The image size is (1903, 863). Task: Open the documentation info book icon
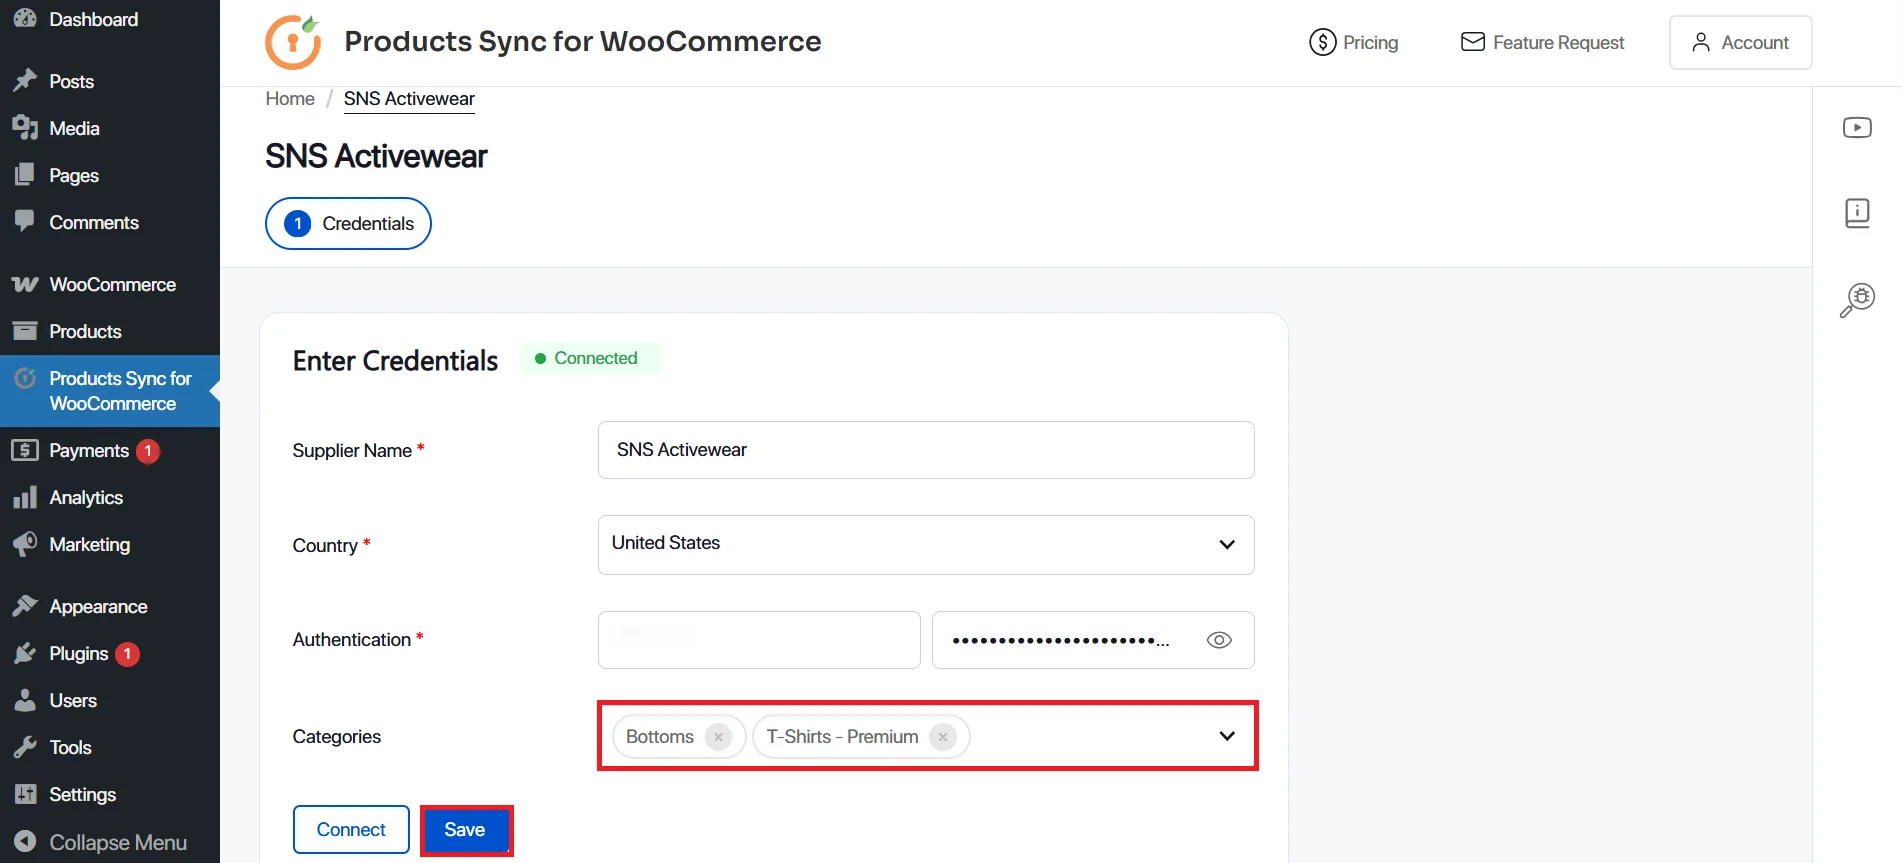coord(1857,213)
